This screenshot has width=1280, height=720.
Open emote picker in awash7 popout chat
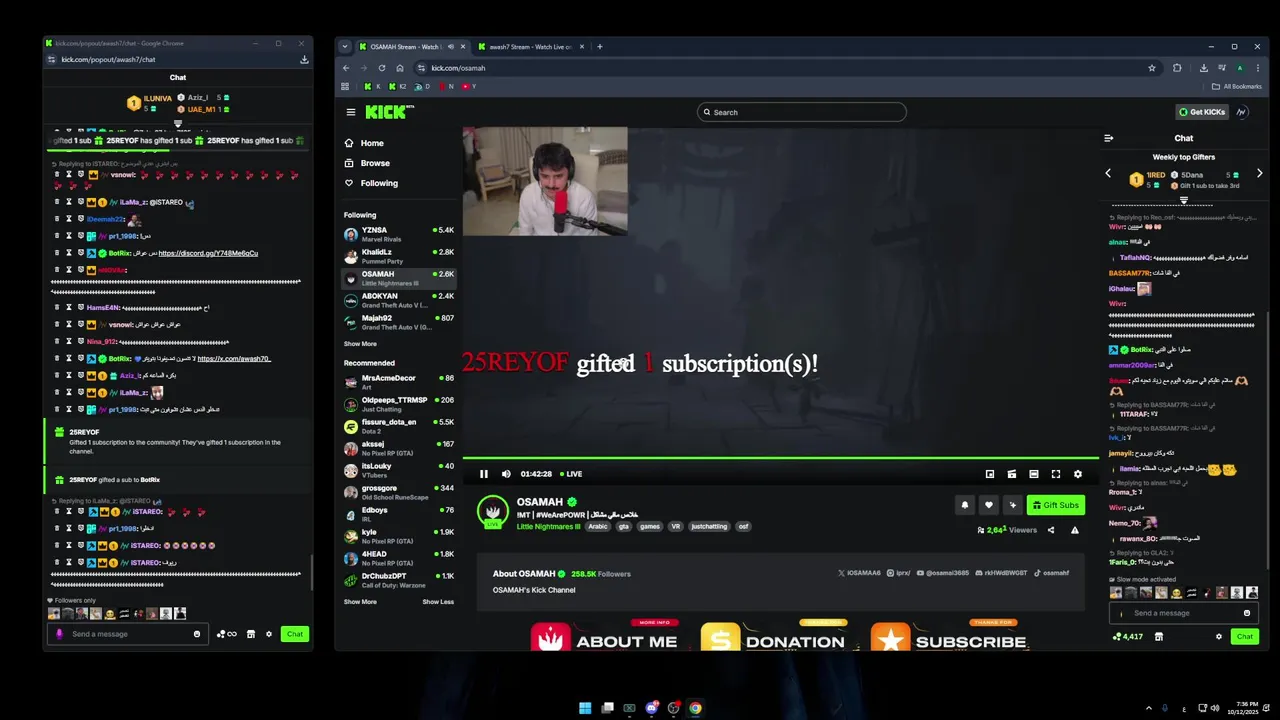point(197,634)
